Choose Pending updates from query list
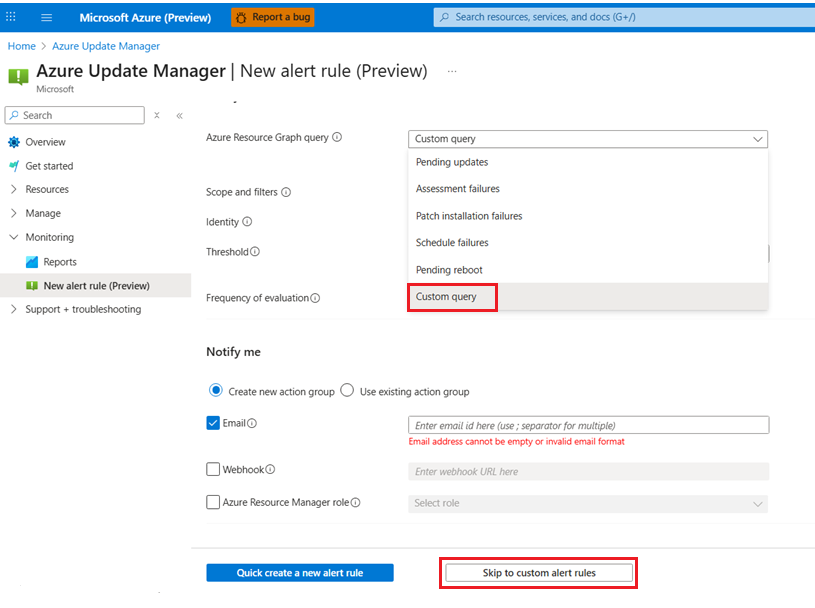Image resolution: width=815 pixels, height=608 pixels. (452, 162)
